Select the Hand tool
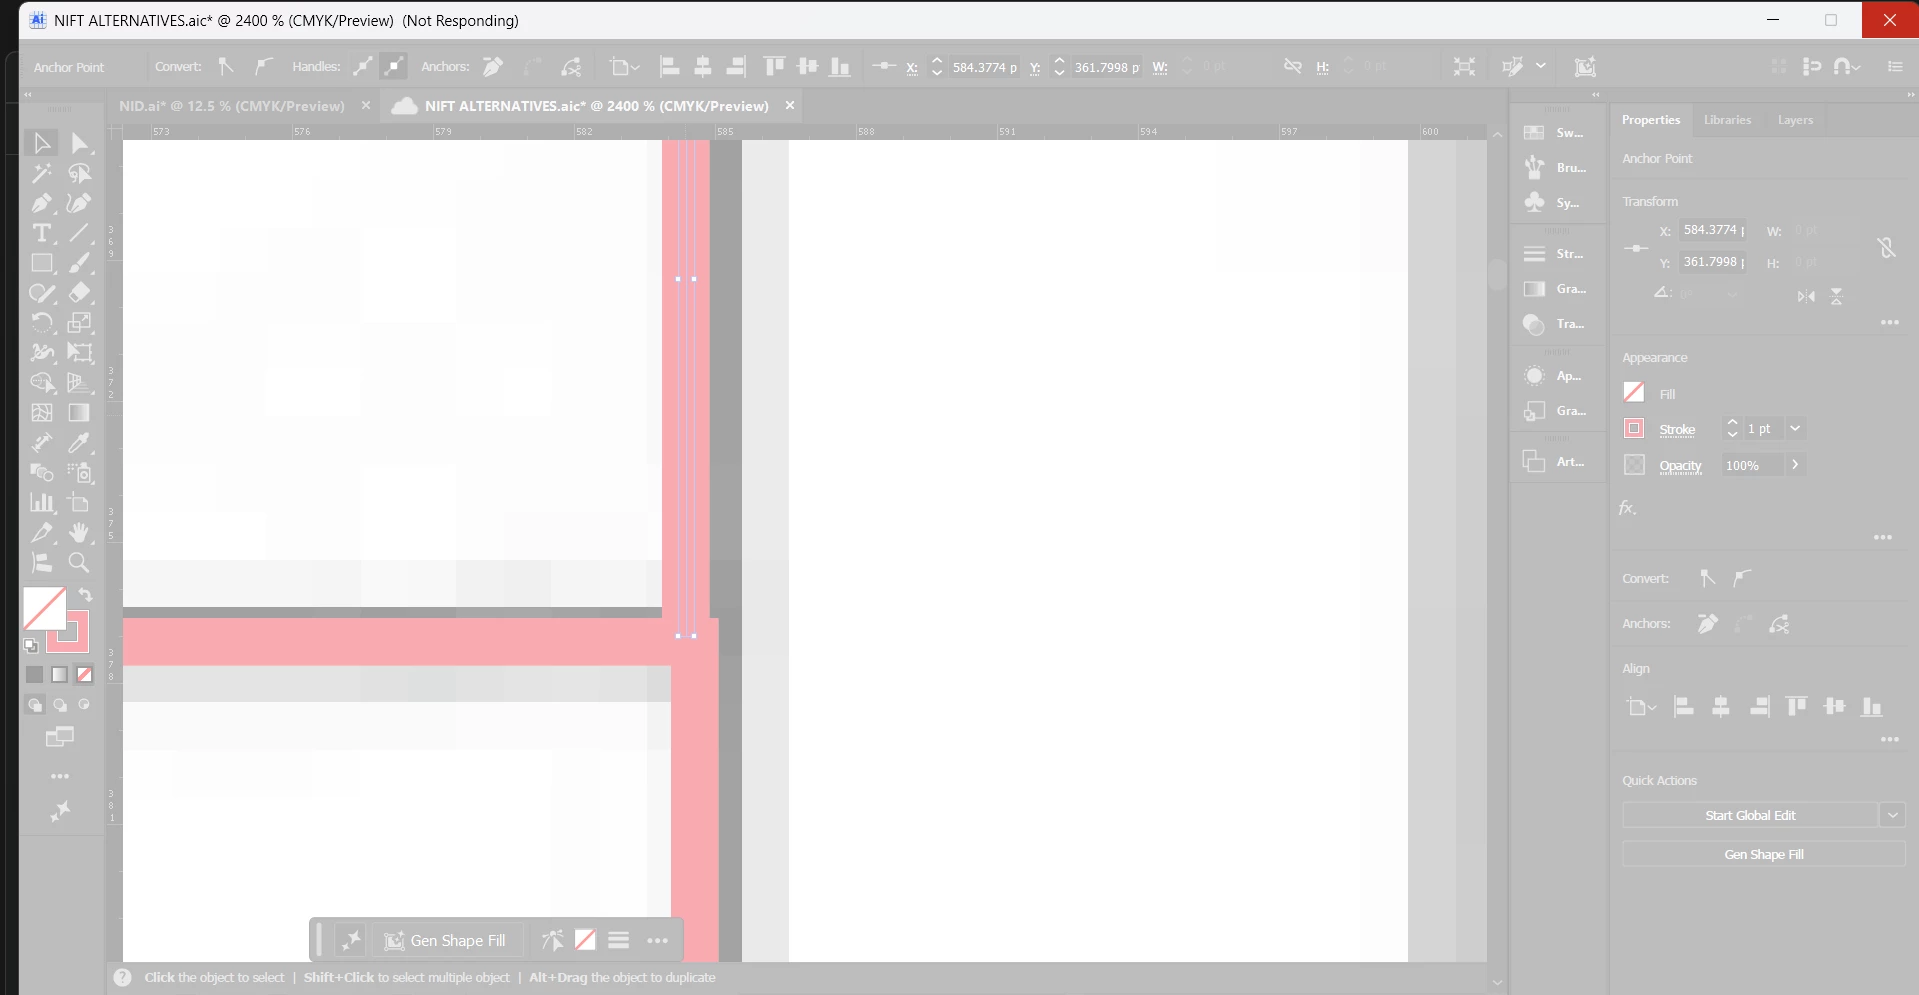 tap(80, 533)
